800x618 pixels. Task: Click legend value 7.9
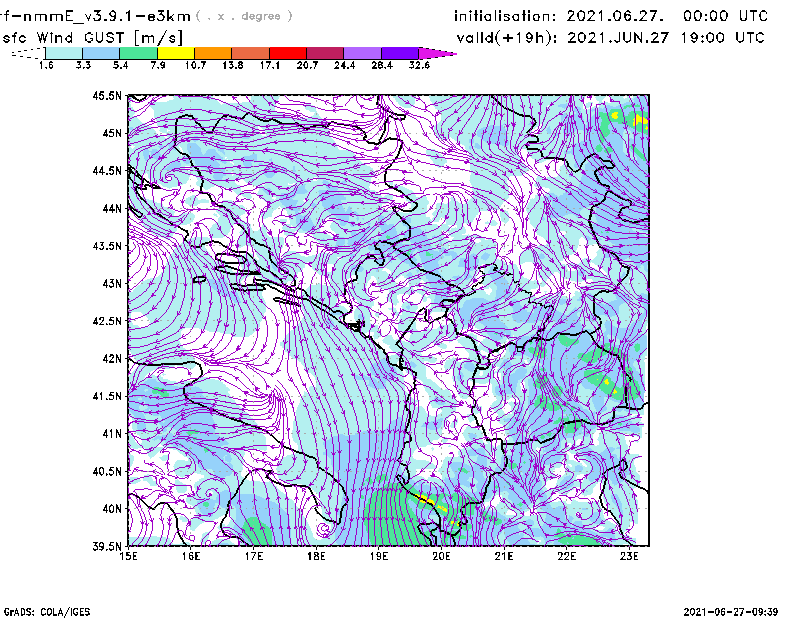coord(158,65)
